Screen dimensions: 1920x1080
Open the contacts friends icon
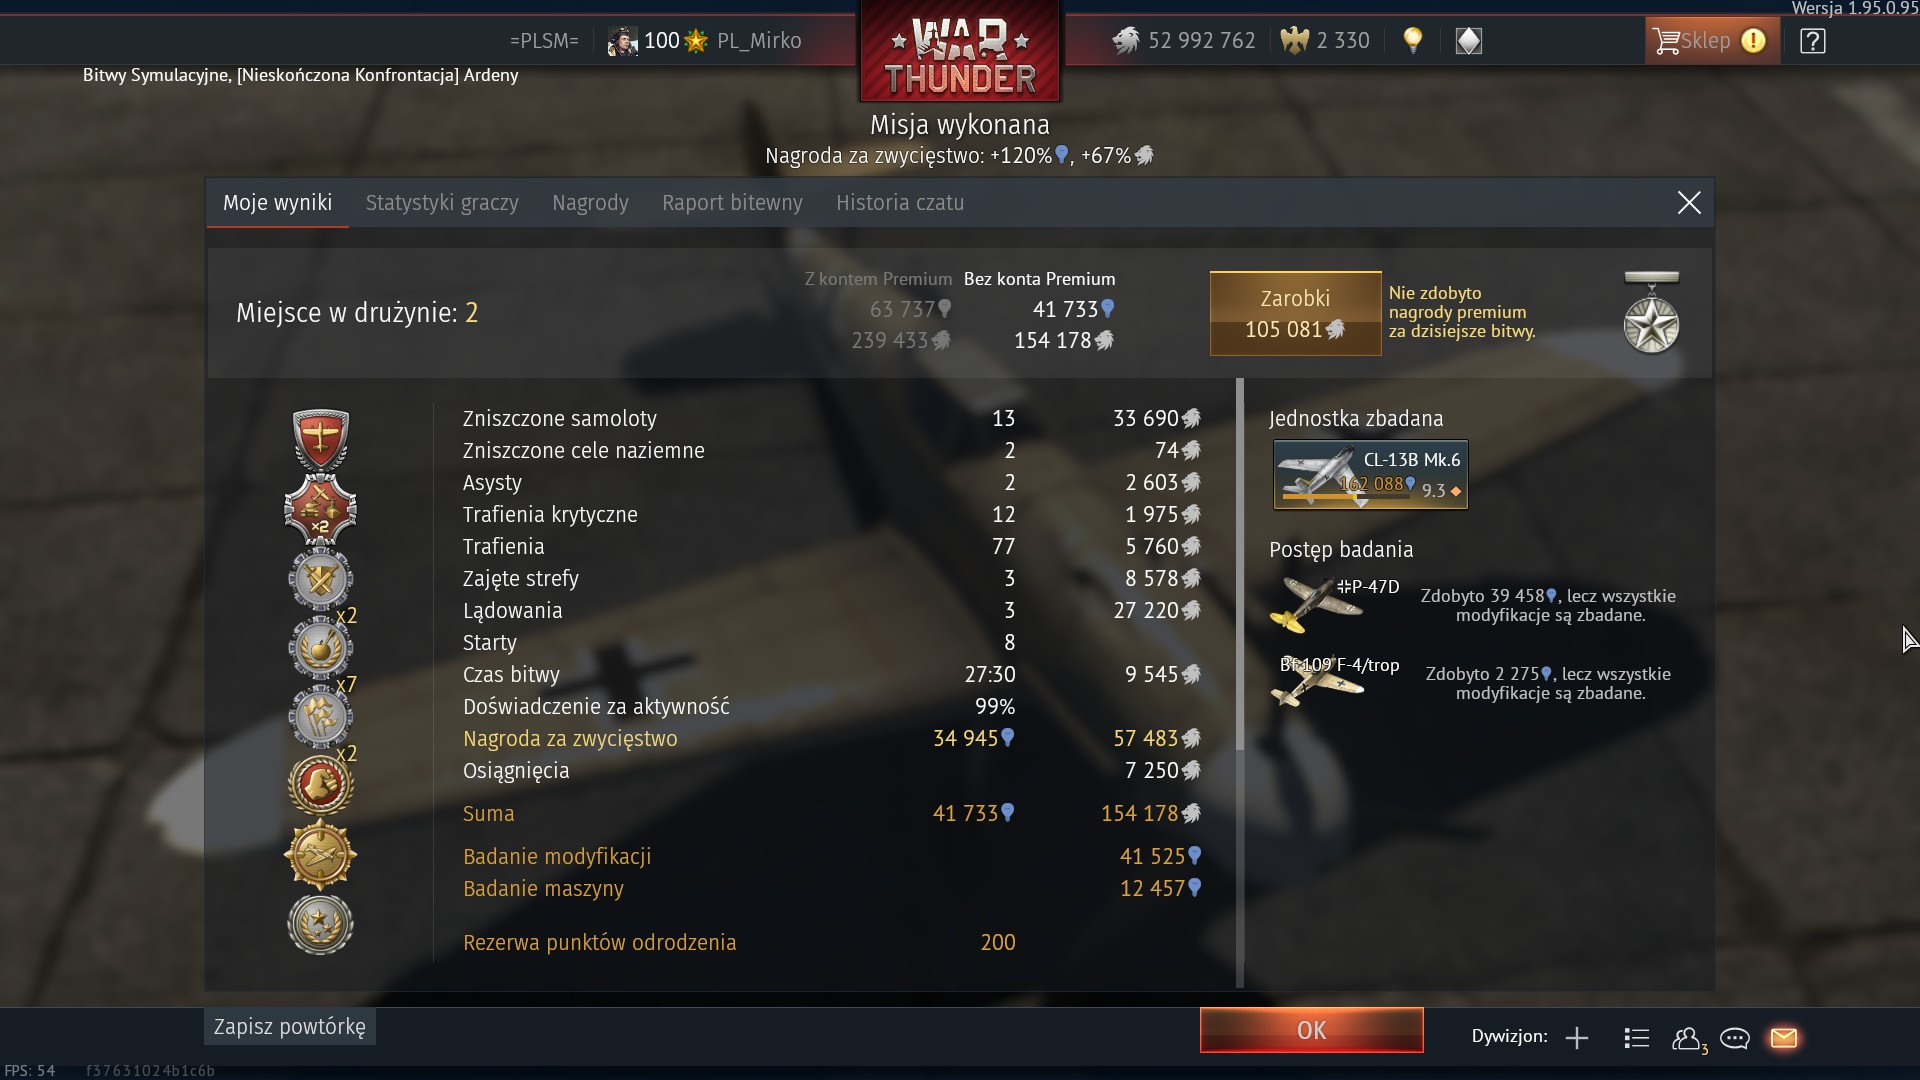(x=1688, y=1039)
